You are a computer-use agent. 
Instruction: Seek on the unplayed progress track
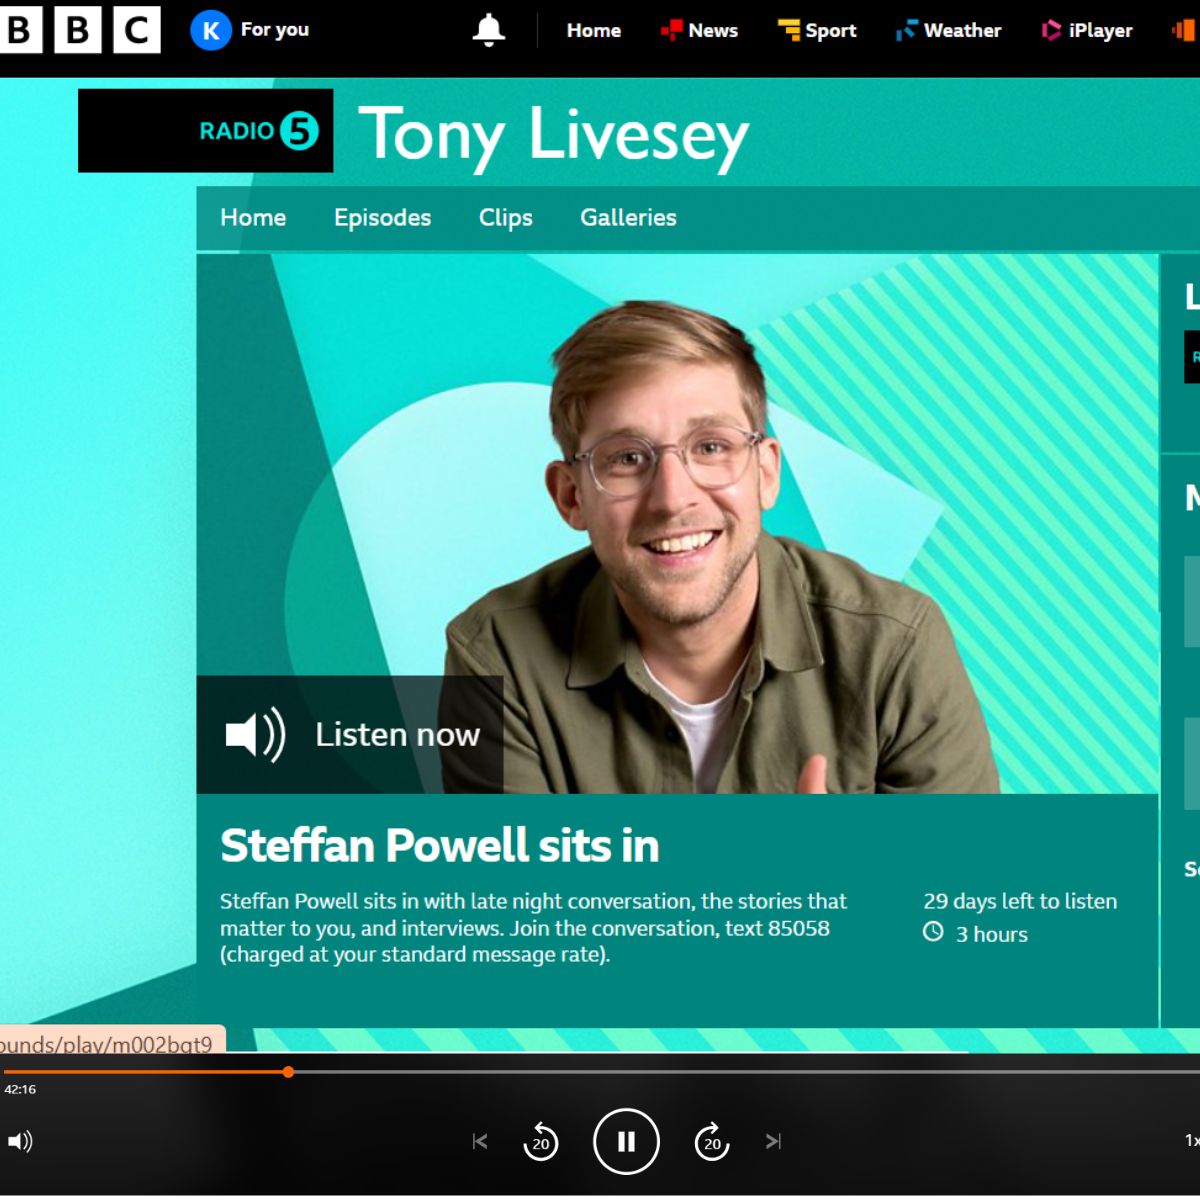coord(747,1071)
